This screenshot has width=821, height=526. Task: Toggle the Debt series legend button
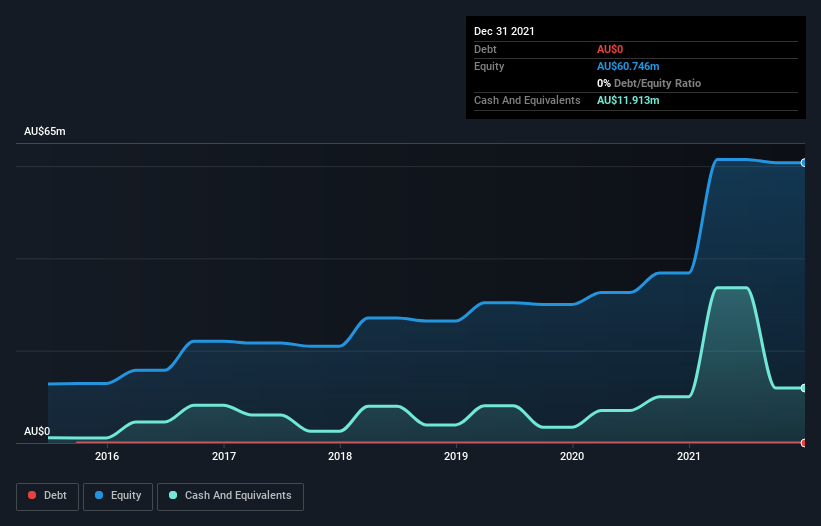(x=47, y=496)
